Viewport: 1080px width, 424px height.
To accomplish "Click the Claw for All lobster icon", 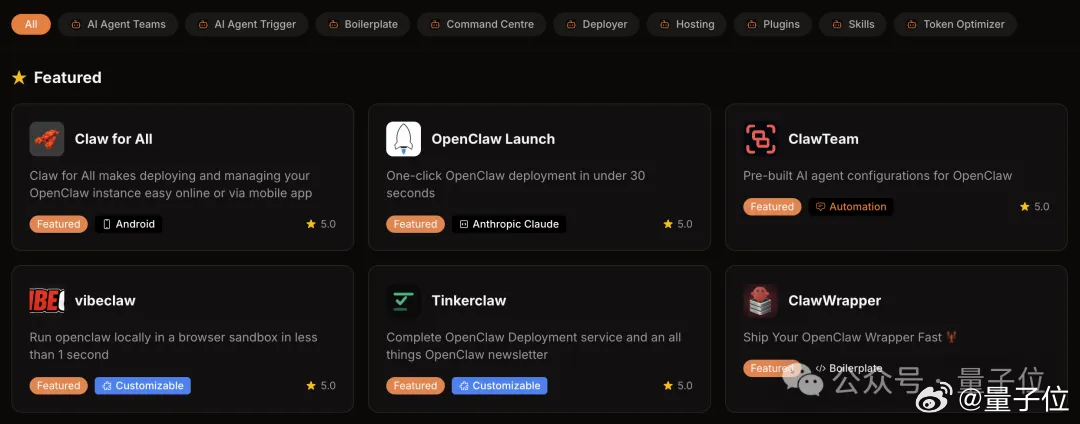I will coord(47,139).
